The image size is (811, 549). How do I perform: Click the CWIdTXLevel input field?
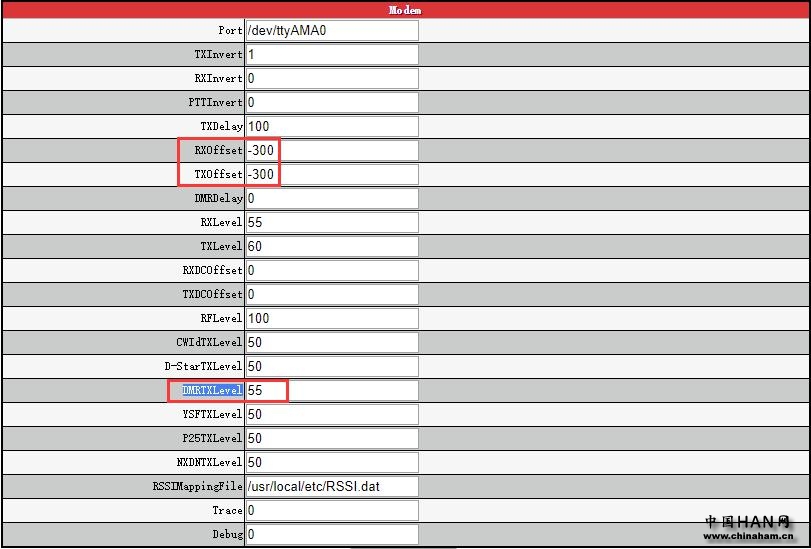pyautogui.click(x=331, y=342)
